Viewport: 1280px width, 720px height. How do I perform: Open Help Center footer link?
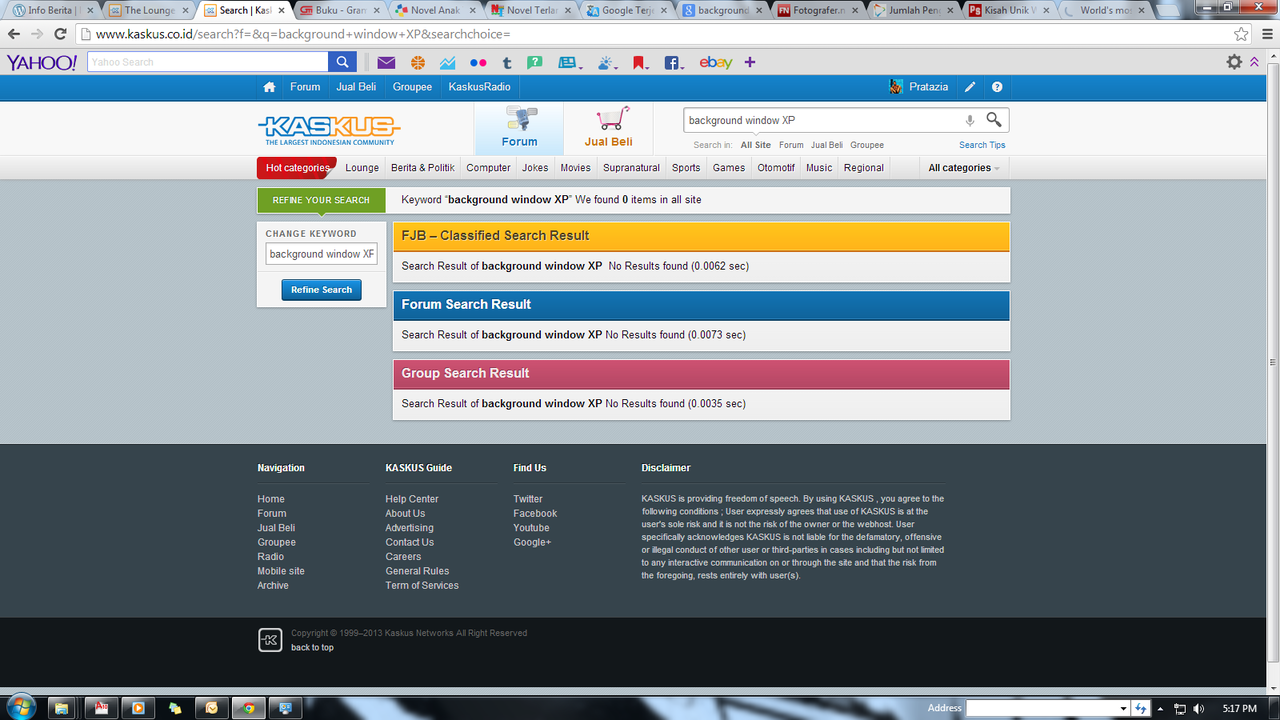(412, 499)
